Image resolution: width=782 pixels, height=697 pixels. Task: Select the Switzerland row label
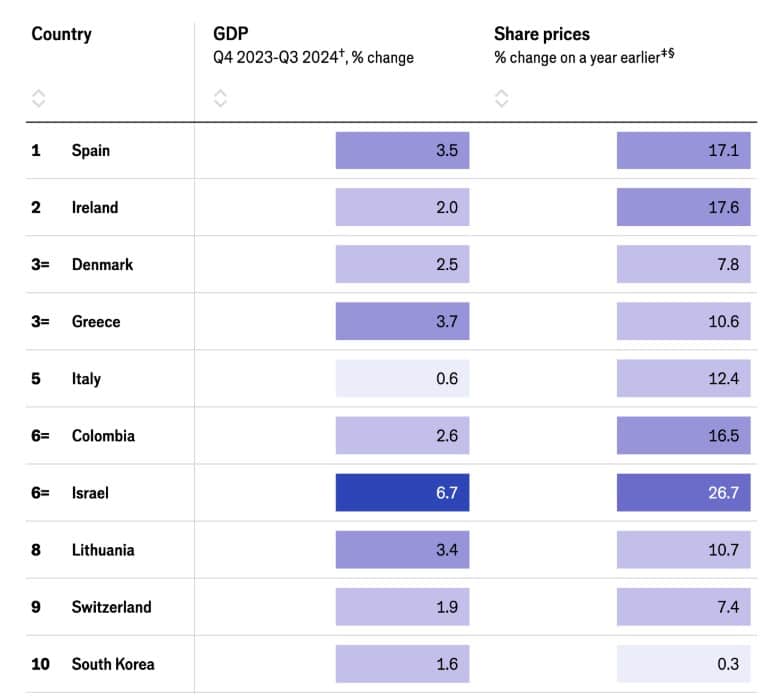[x=111, y=607]
